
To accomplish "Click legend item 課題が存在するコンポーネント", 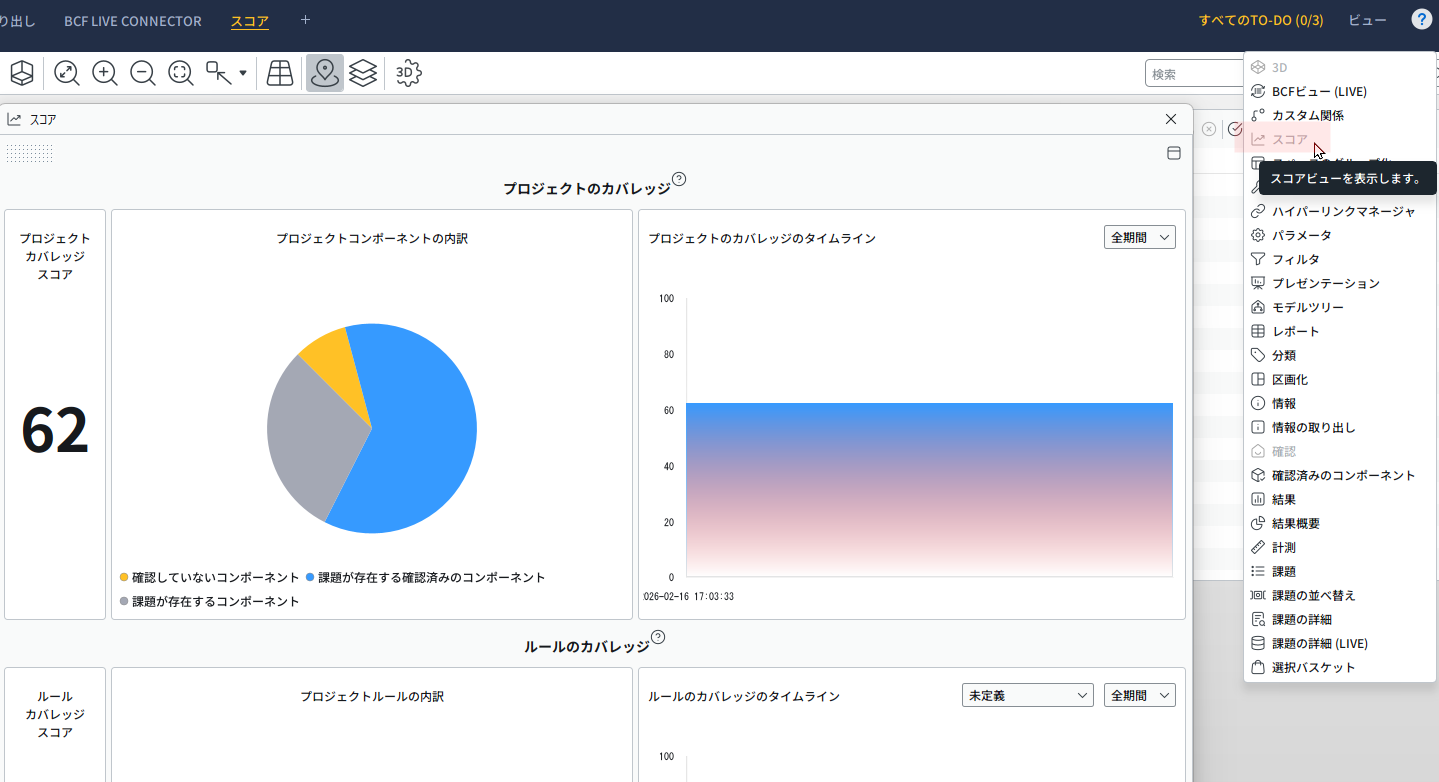I will tap(209, 601).
